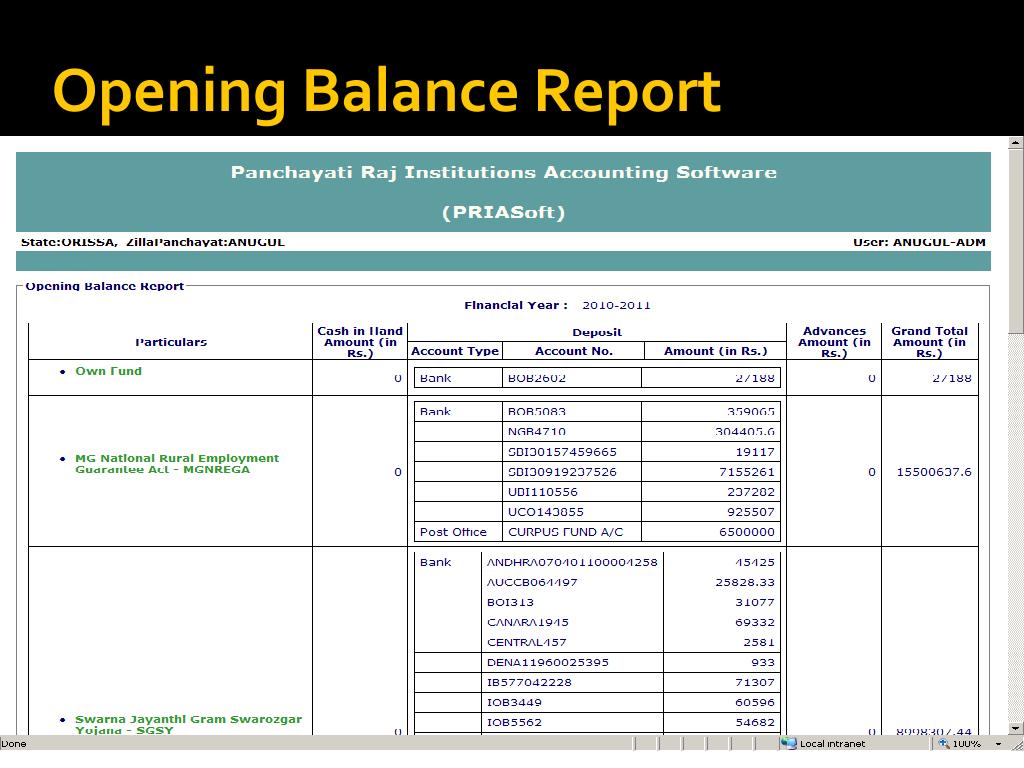Click the amount 2581
Image resolution: width=1024 pixels, height=768 pixels.
pyautogui.click(x=759, y=643)
